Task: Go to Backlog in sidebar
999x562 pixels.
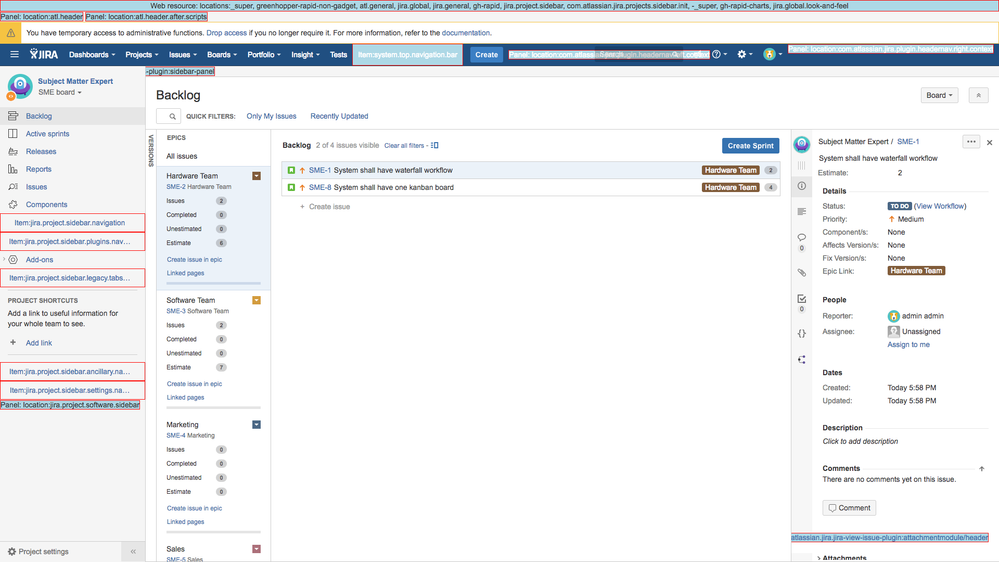Action: [x=39, y=116]
